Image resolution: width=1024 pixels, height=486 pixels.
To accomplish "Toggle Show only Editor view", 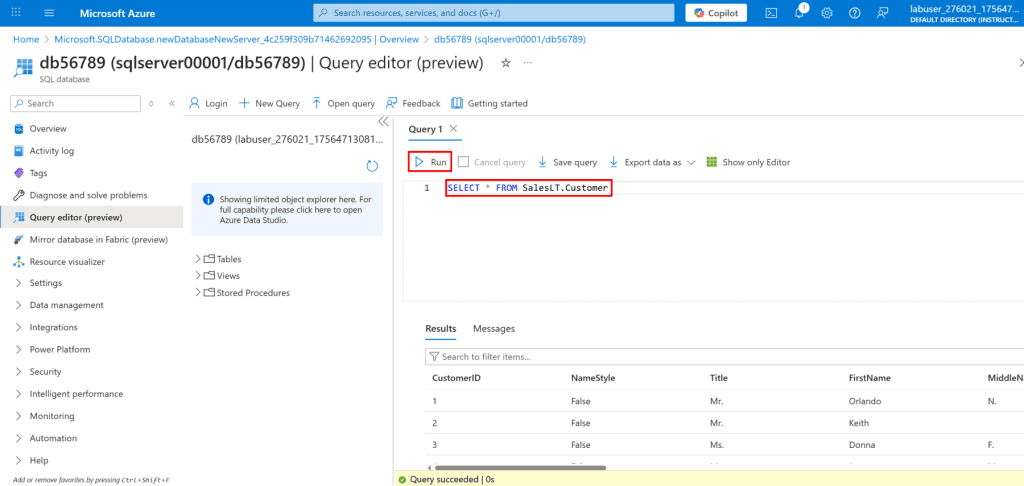I will point(748,162).
